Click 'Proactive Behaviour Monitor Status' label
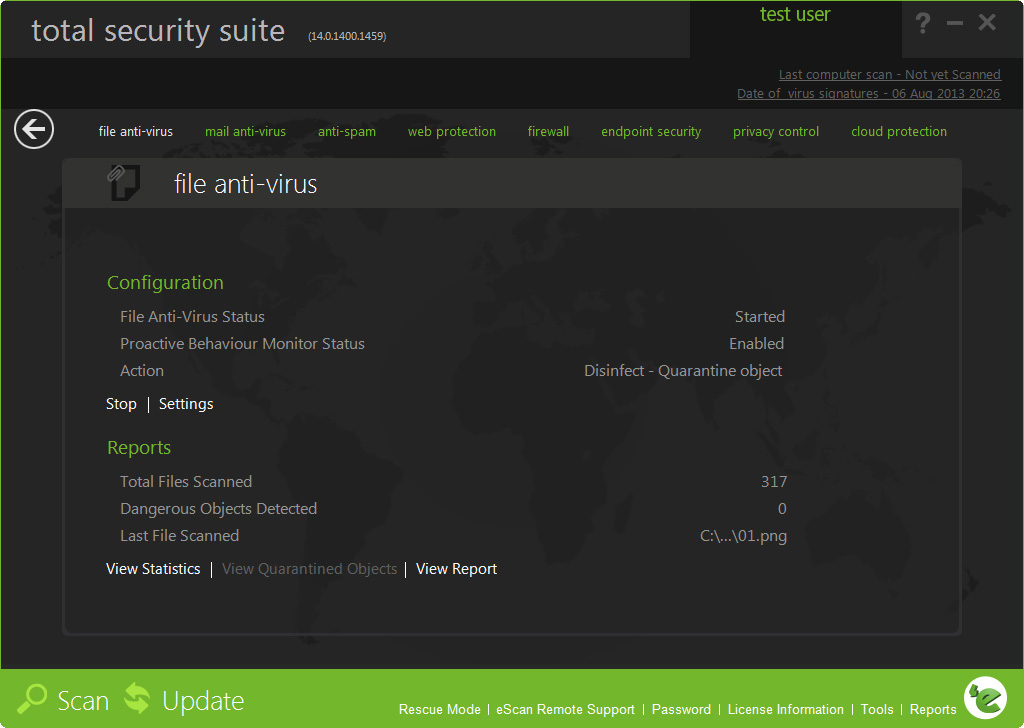This screenshot has width=1024, height=728. coord(242,343)
